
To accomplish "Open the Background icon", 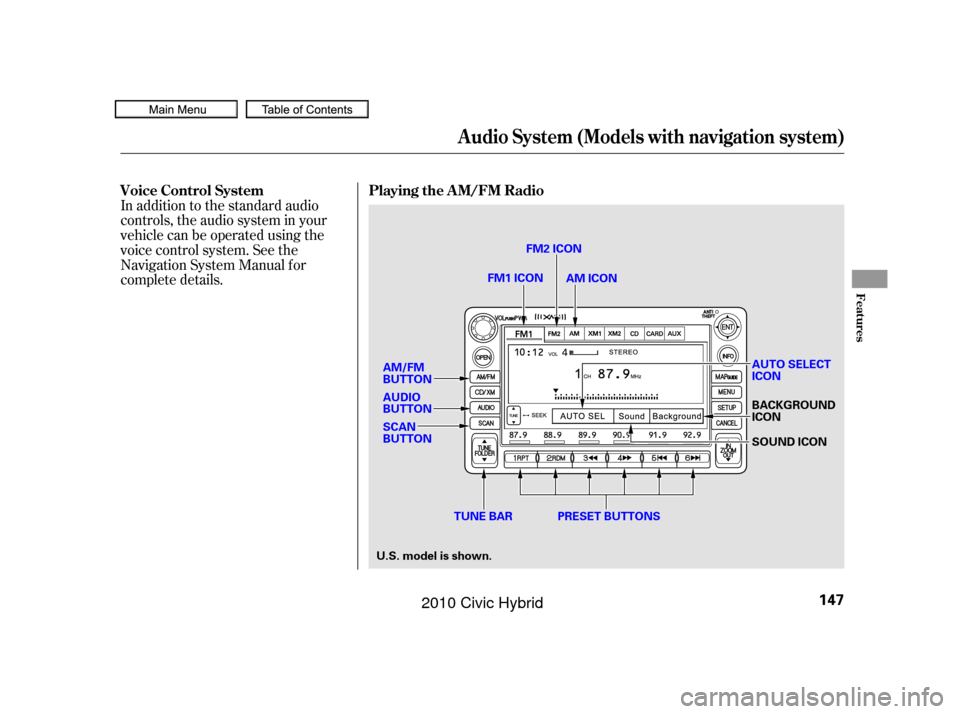I will pyautogui.click(x=677, y=416).
